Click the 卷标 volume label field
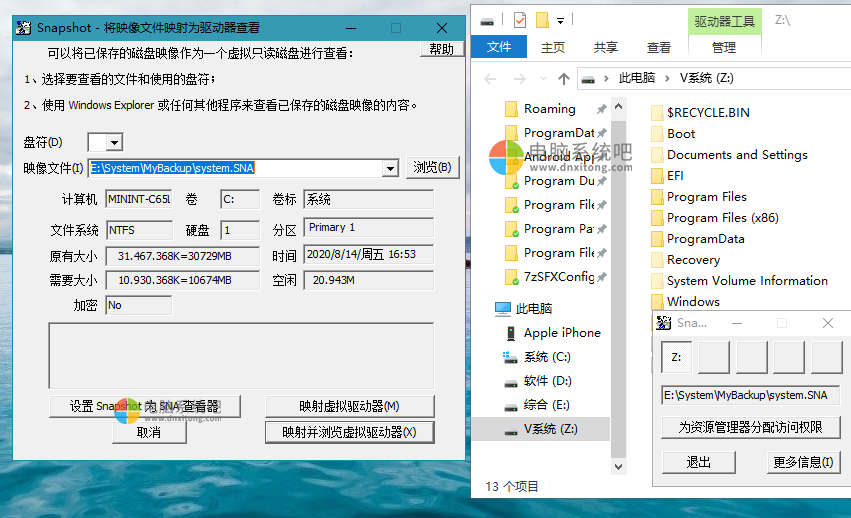This screenshot has height=518, width=851. tap(369, 199)
